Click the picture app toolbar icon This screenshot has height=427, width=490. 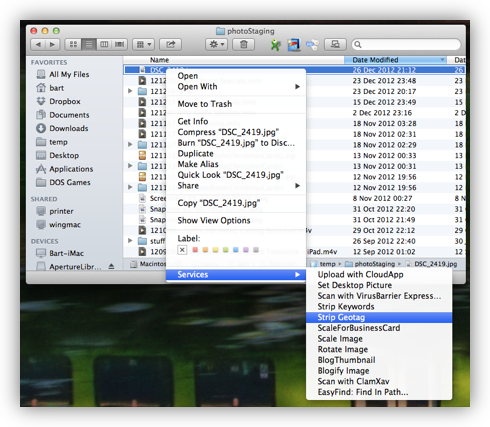(x=294, y=45)
